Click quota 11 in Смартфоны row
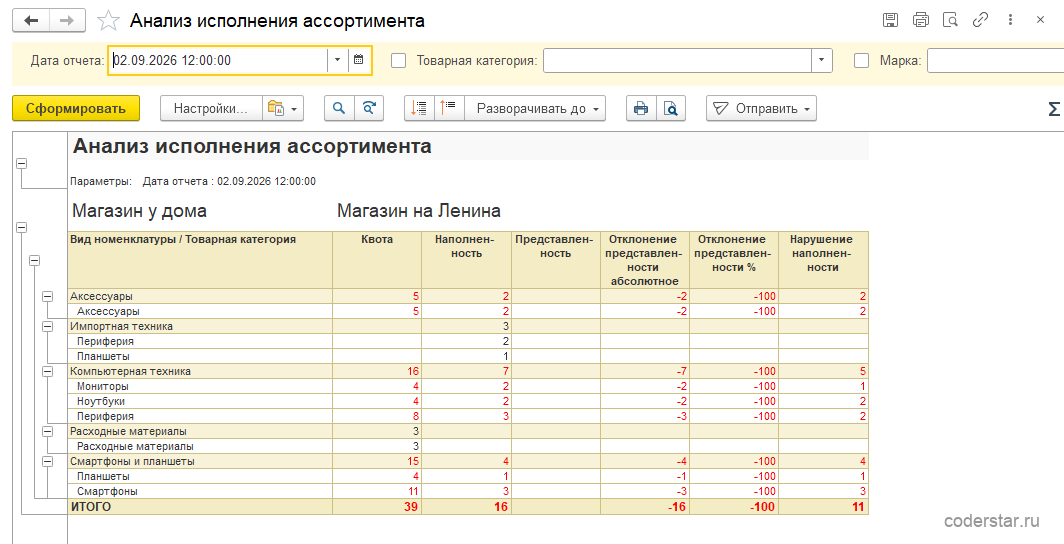This screenshot has width=1064, height=544. point(414,491)
